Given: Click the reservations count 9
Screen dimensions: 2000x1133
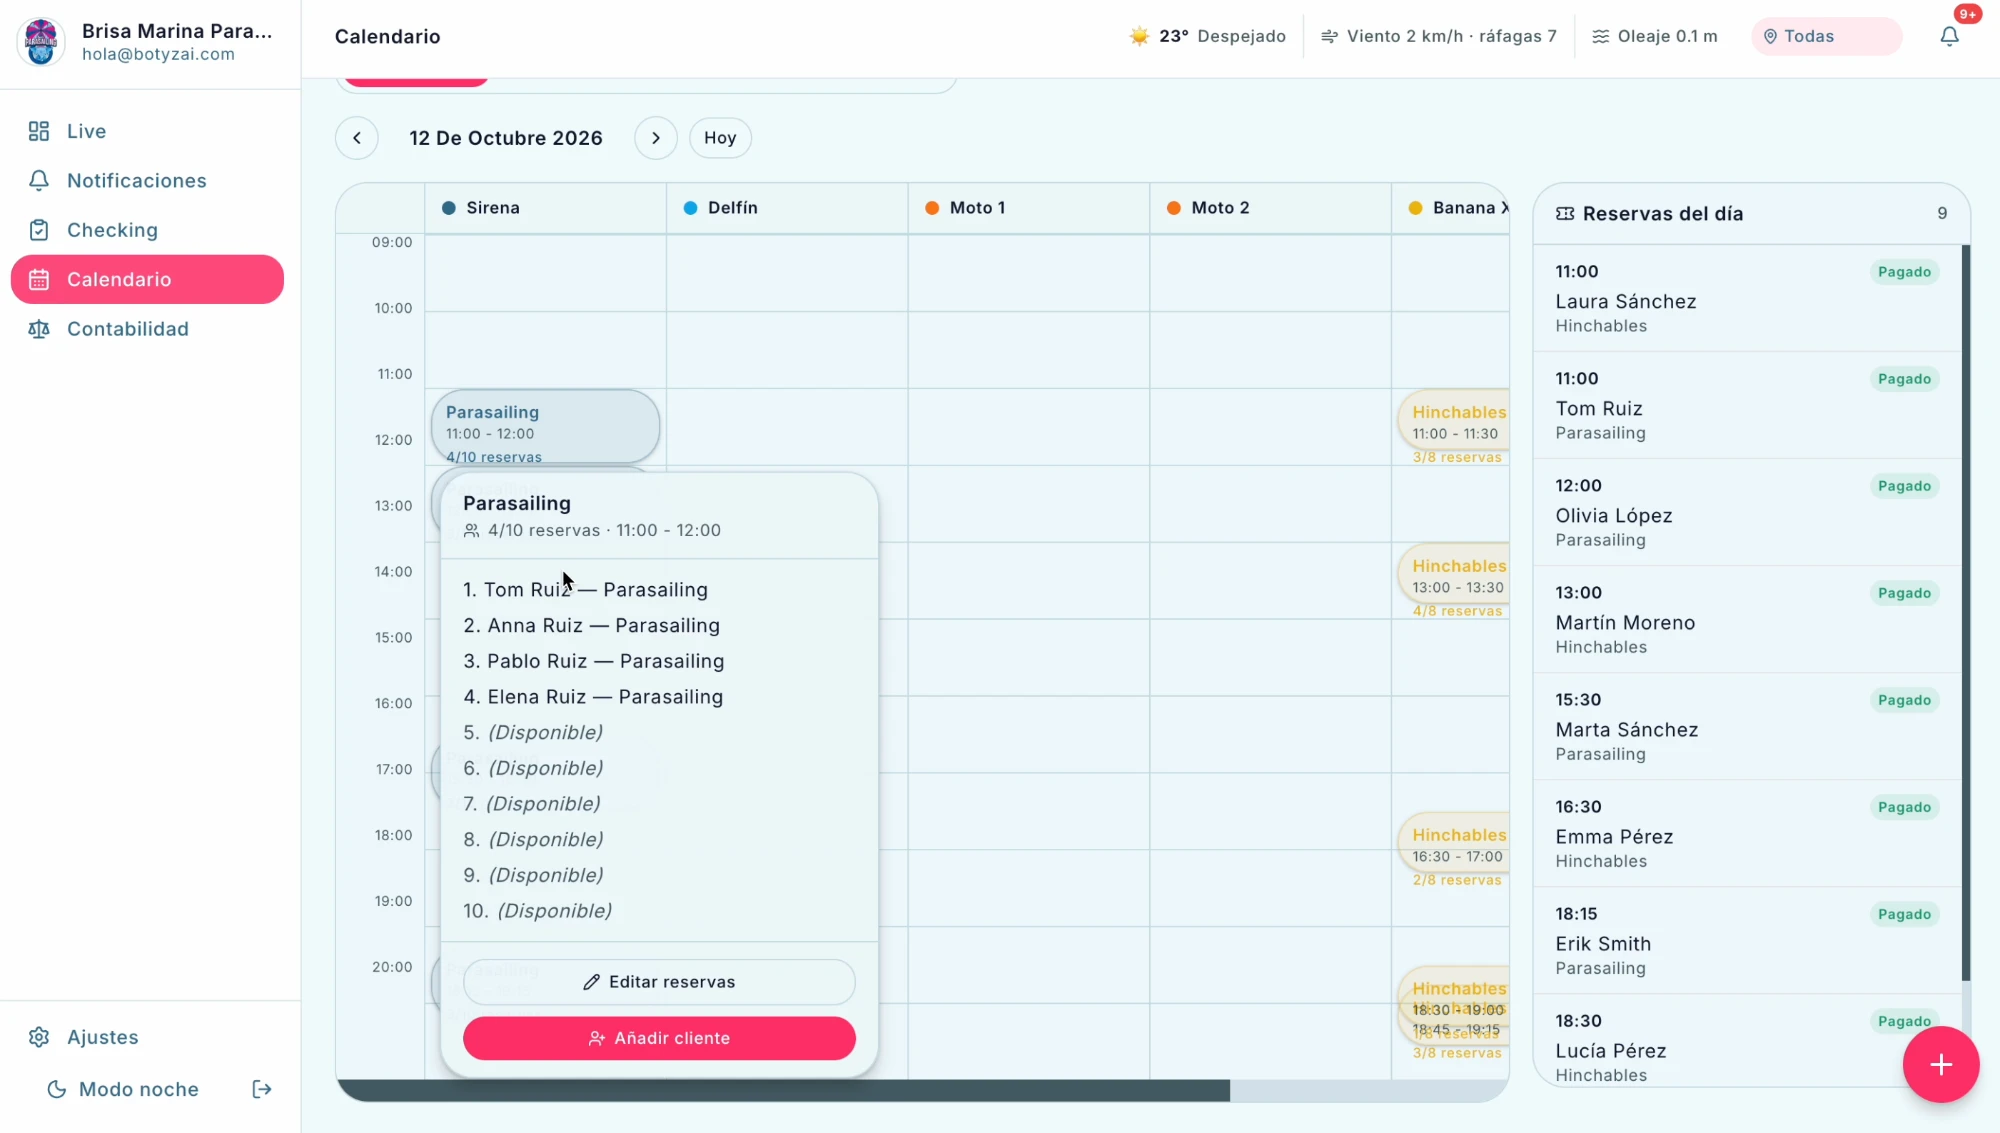Looking at the screenshot, I should (1942, 214).
